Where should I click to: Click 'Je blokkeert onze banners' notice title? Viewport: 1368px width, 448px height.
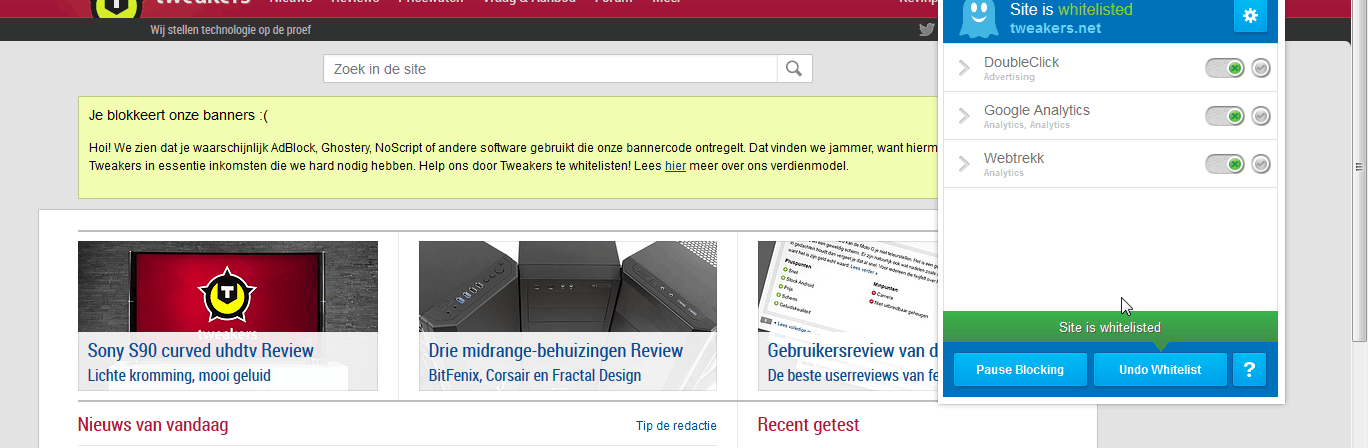click(x=178, y=115)
